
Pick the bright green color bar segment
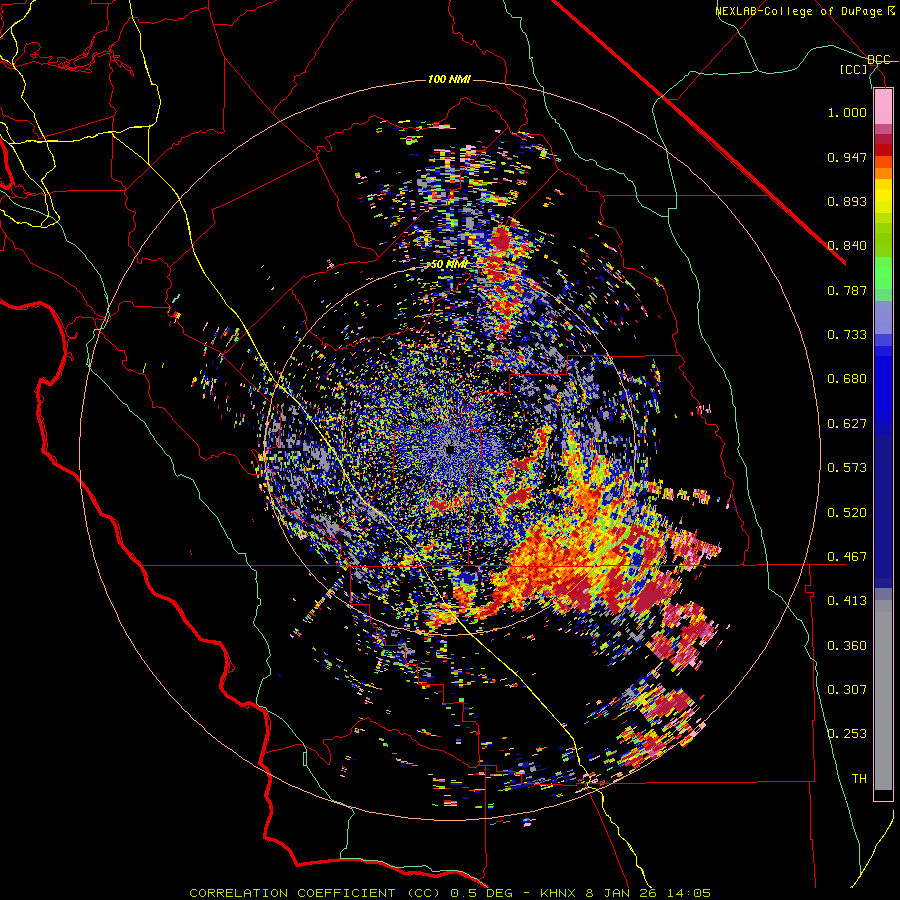[x=883, y=273]
